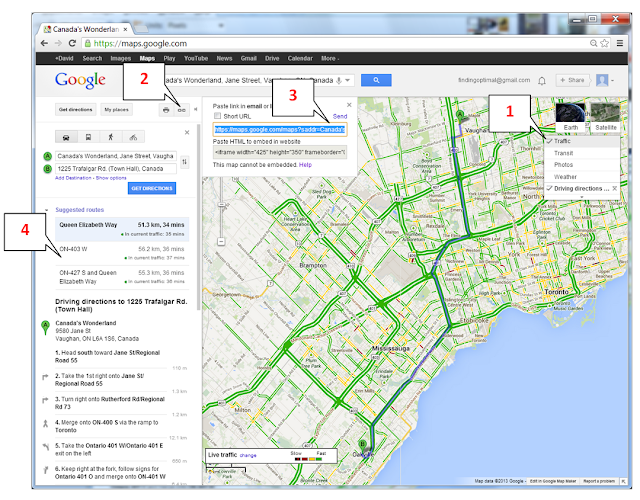Click the zoom magnifier icon in the address bar
The height and width of the screenshot is (500, 640).
pos(593,43)
